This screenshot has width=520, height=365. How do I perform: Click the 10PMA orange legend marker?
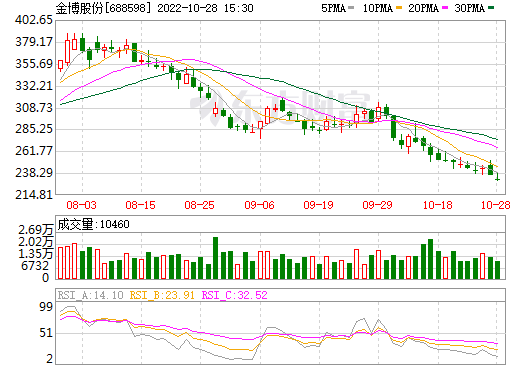tap(399, 8)
